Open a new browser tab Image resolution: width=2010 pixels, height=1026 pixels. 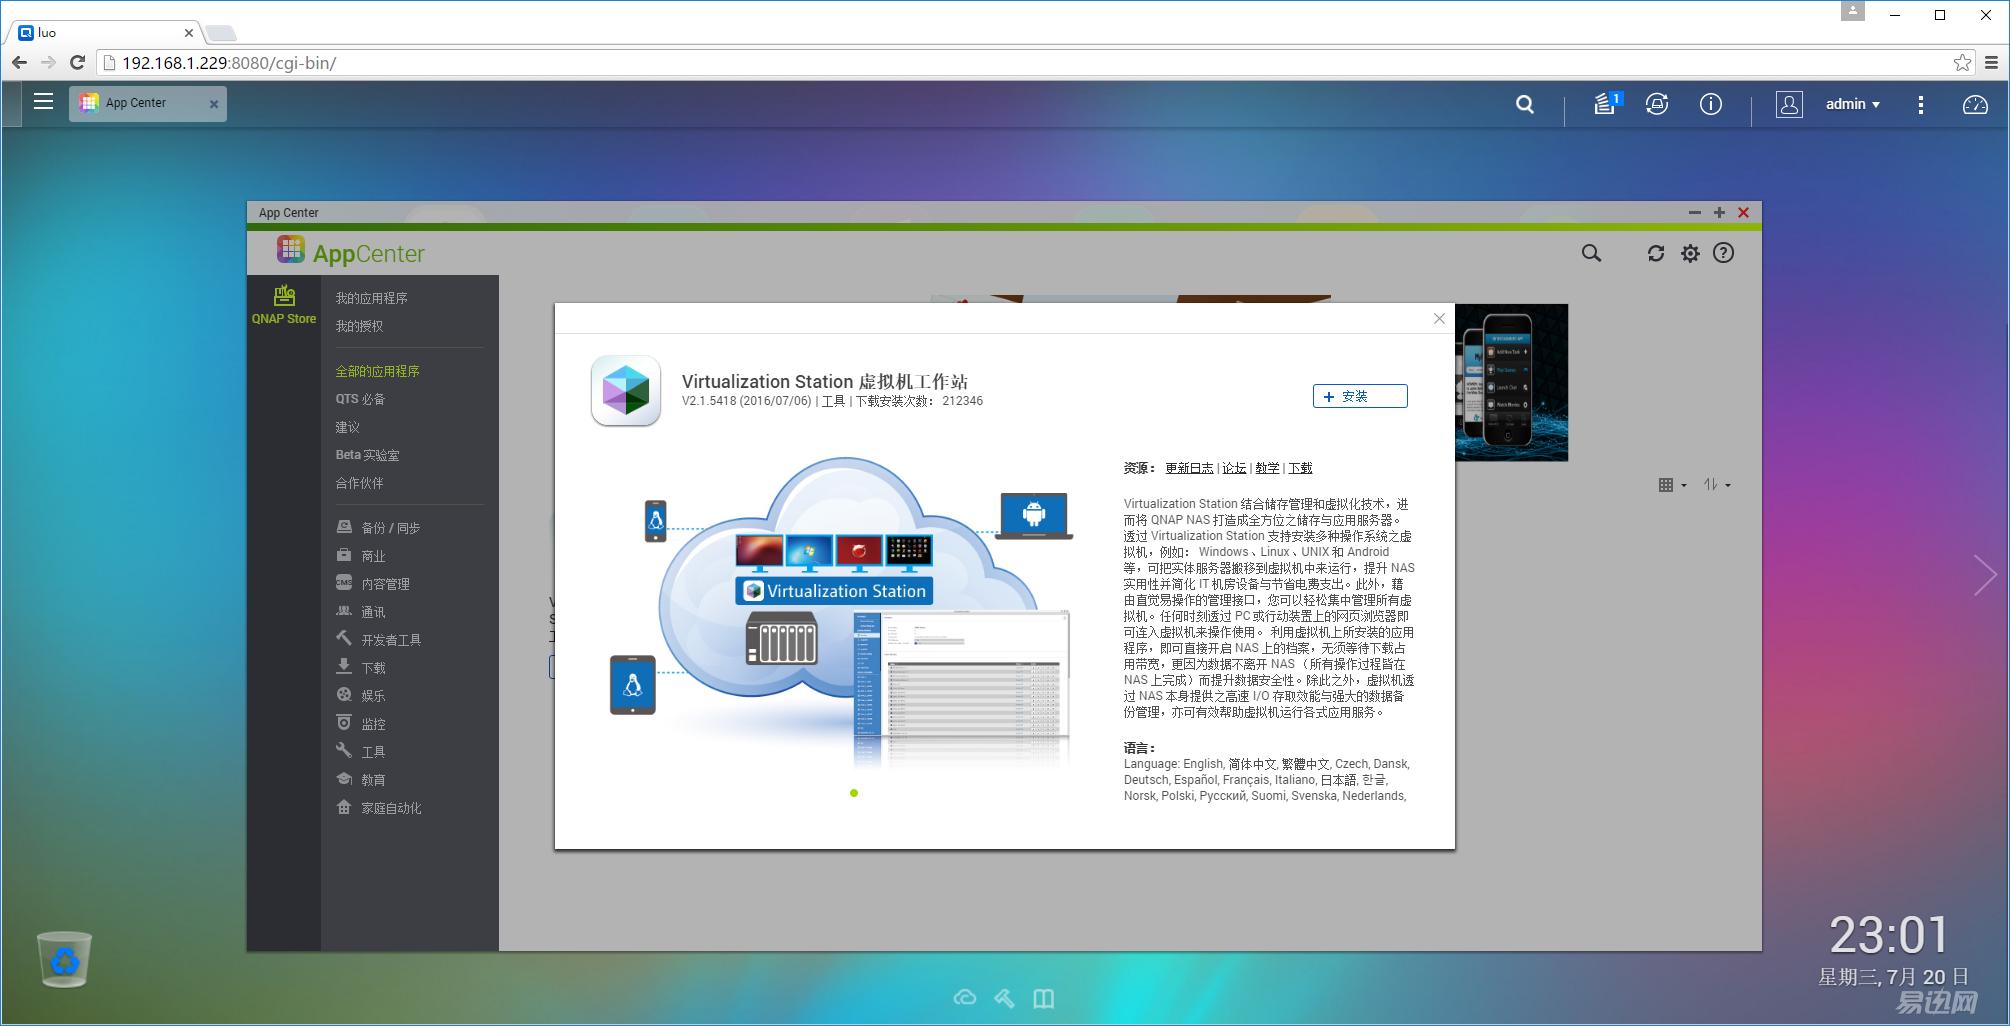221,33
